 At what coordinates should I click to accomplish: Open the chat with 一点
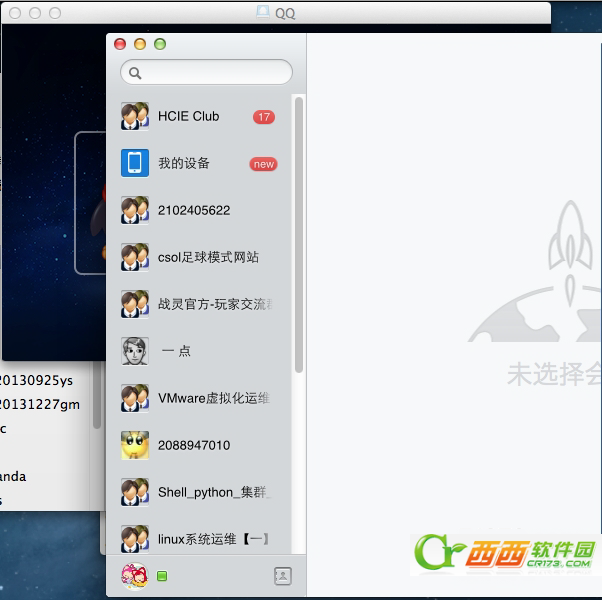click(x=199, y=351)
